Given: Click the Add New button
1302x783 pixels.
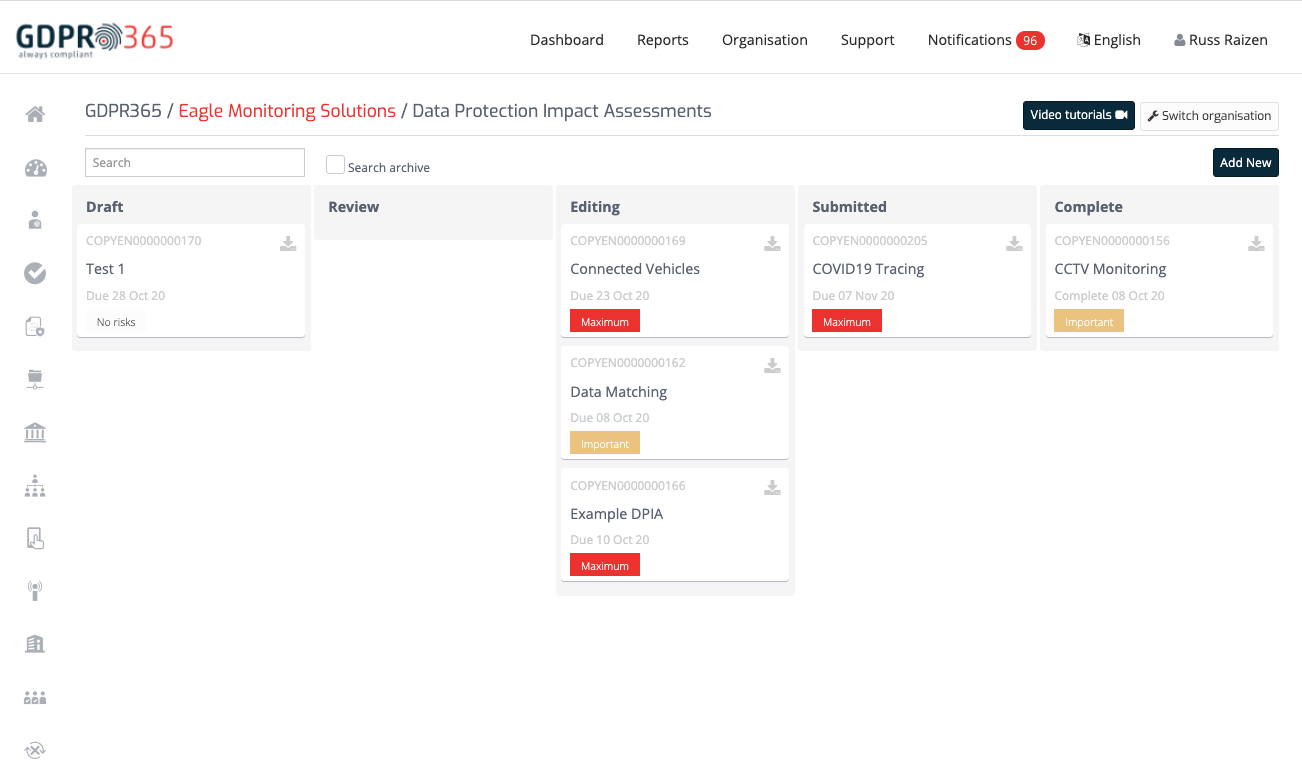Looking at the screenshot, I should (x=1246, y=162).
